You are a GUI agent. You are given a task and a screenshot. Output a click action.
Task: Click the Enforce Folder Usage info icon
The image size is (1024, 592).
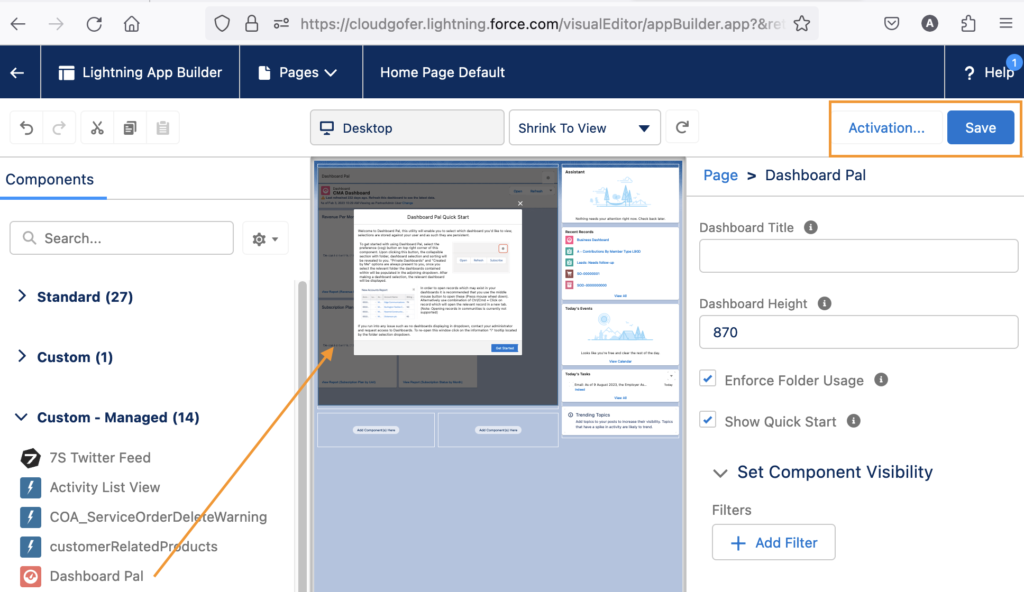coord(881,380)
